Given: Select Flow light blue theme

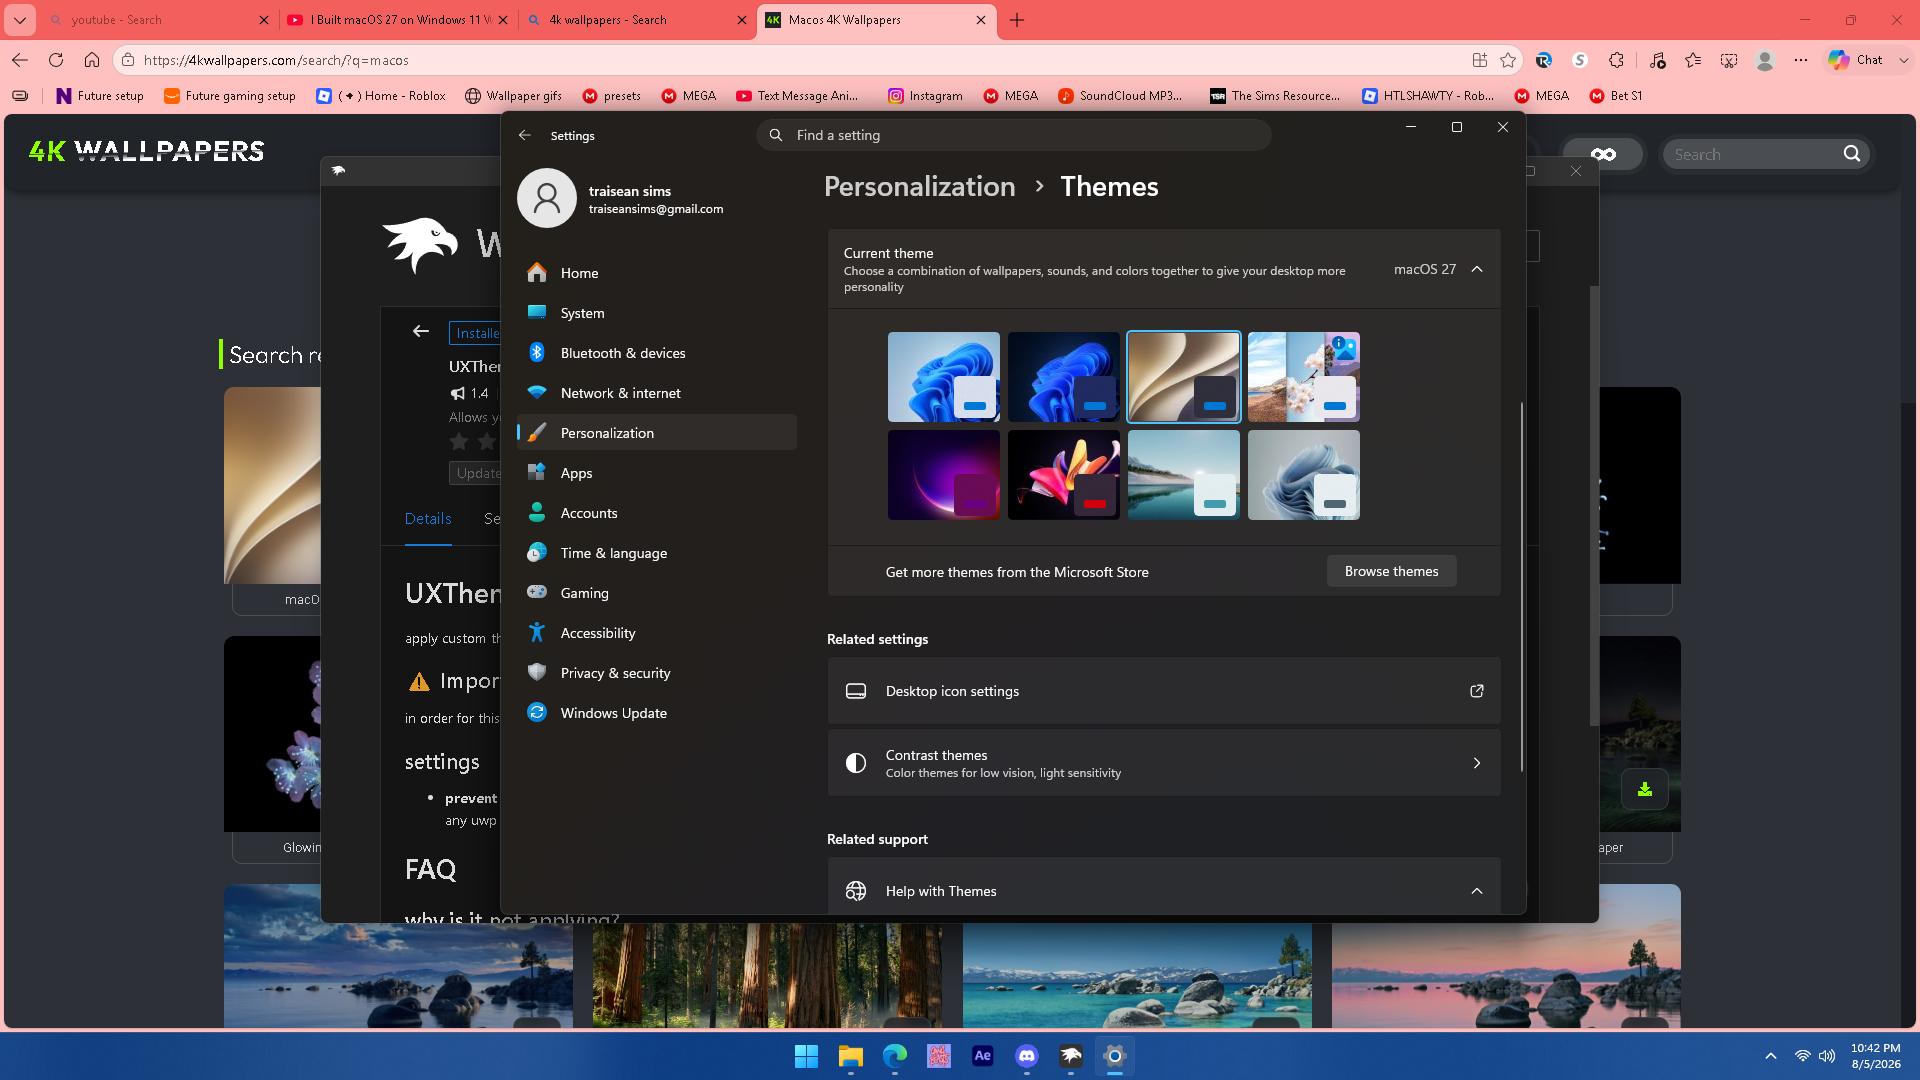Looking at the screenshot, I should coord(1303,475).
